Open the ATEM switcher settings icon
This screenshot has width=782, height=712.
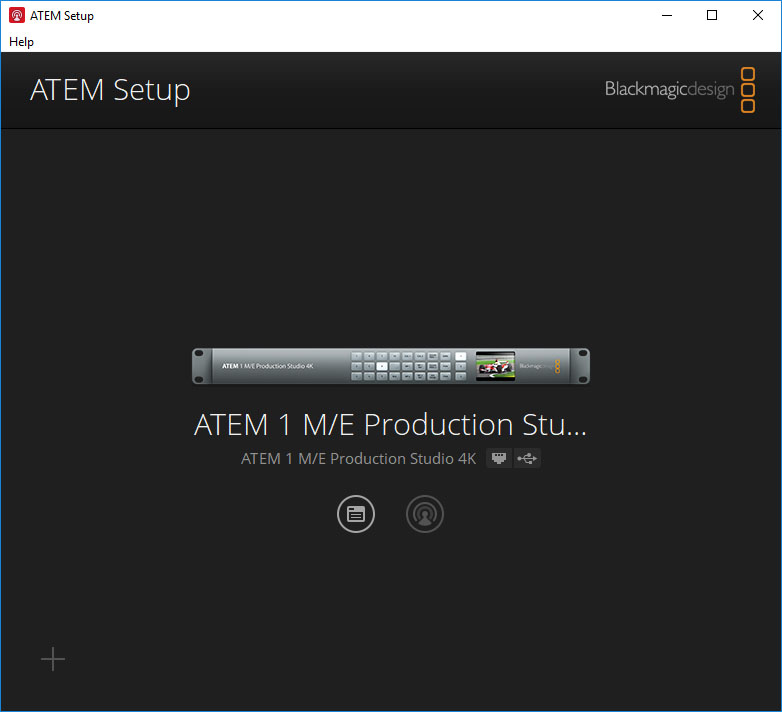coord(356,514)
